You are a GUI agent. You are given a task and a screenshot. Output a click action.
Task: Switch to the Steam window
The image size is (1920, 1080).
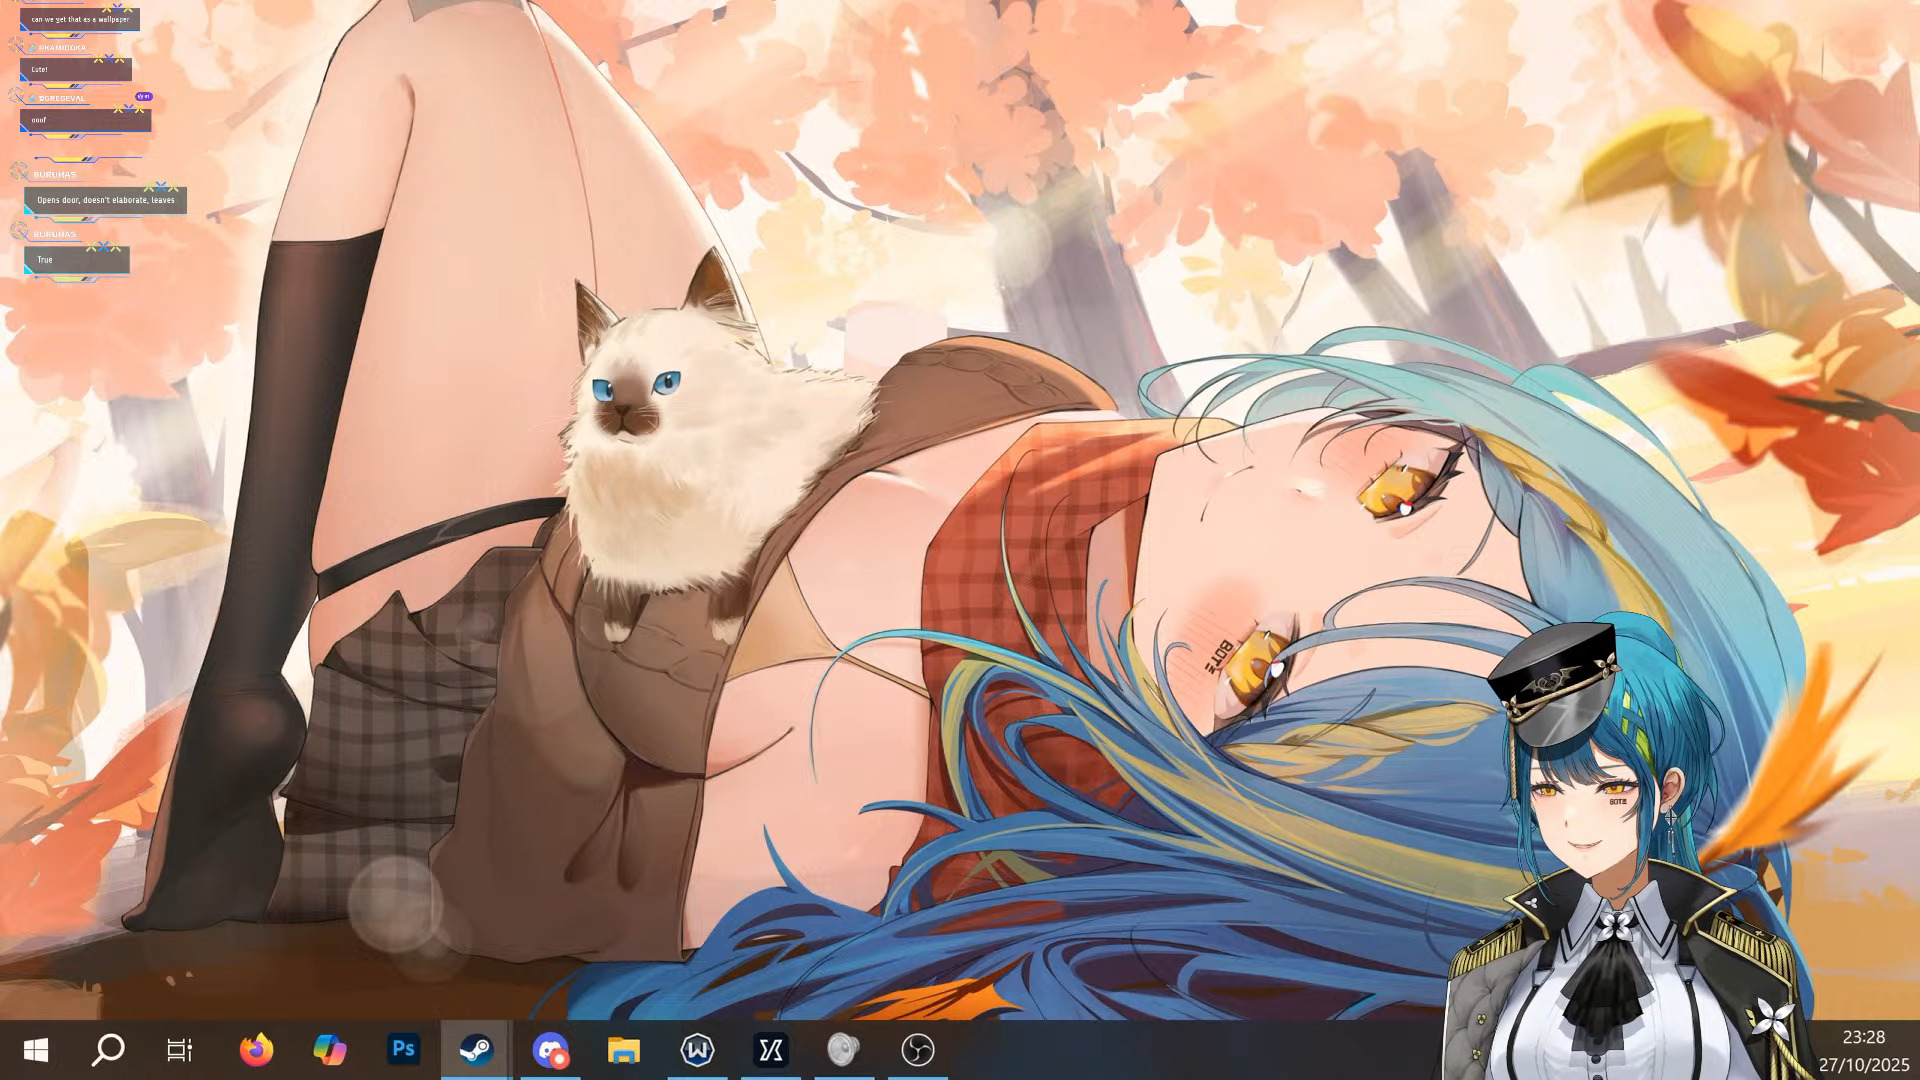pos(476,1050)
